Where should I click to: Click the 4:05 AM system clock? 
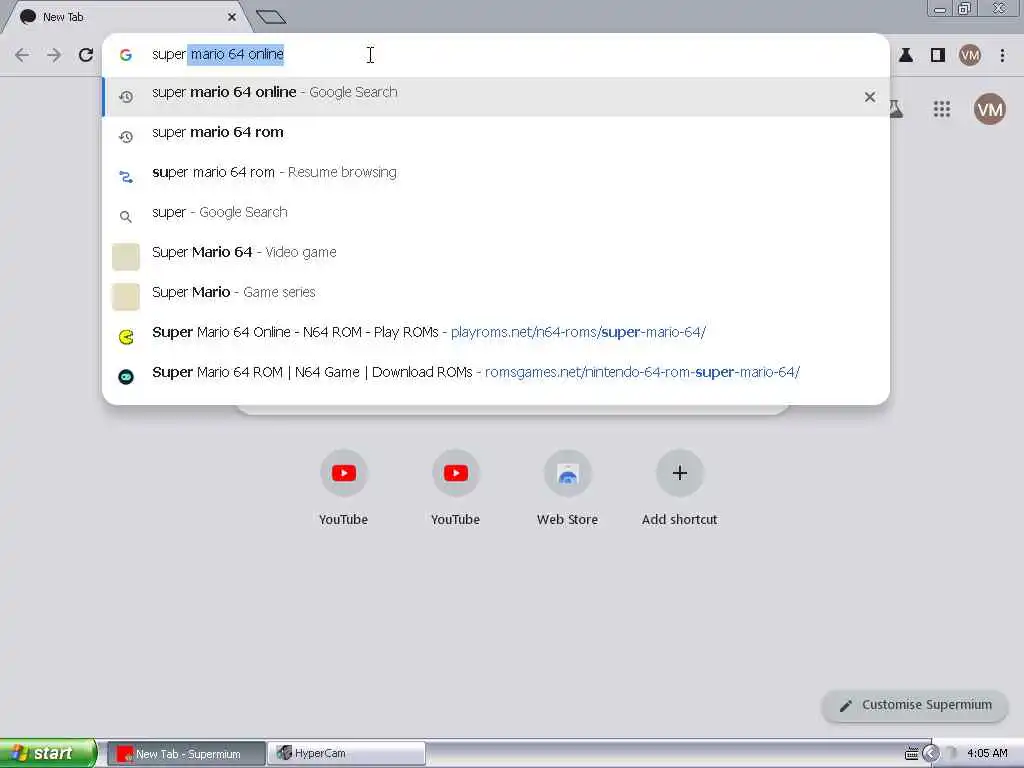tap(987, 754)
